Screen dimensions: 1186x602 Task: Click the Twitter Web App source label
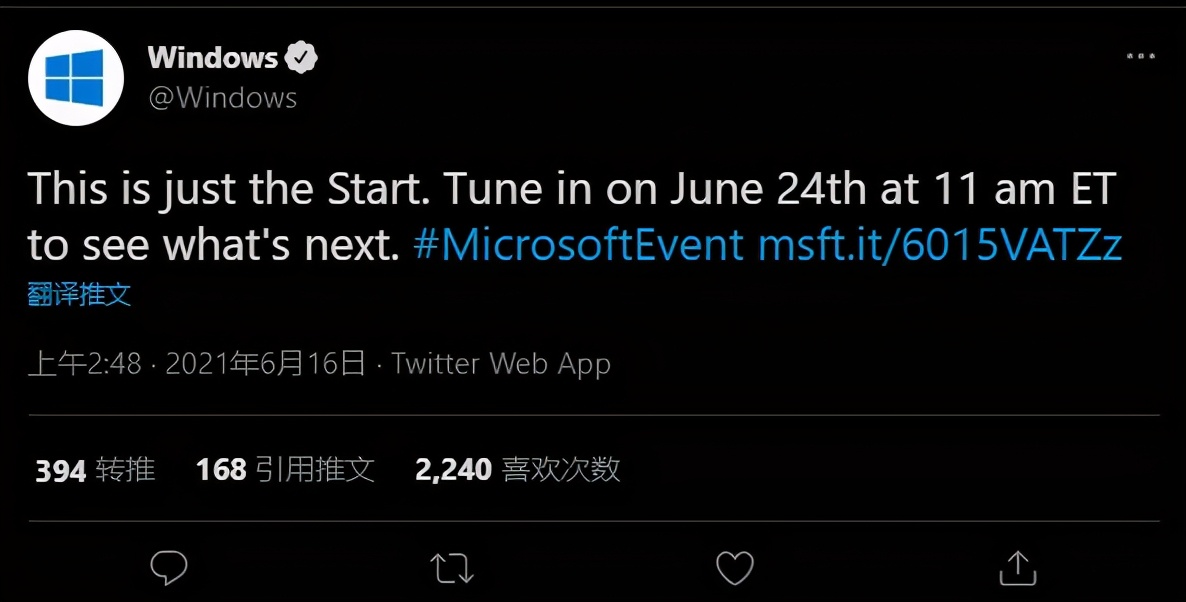tap(500, 363)
